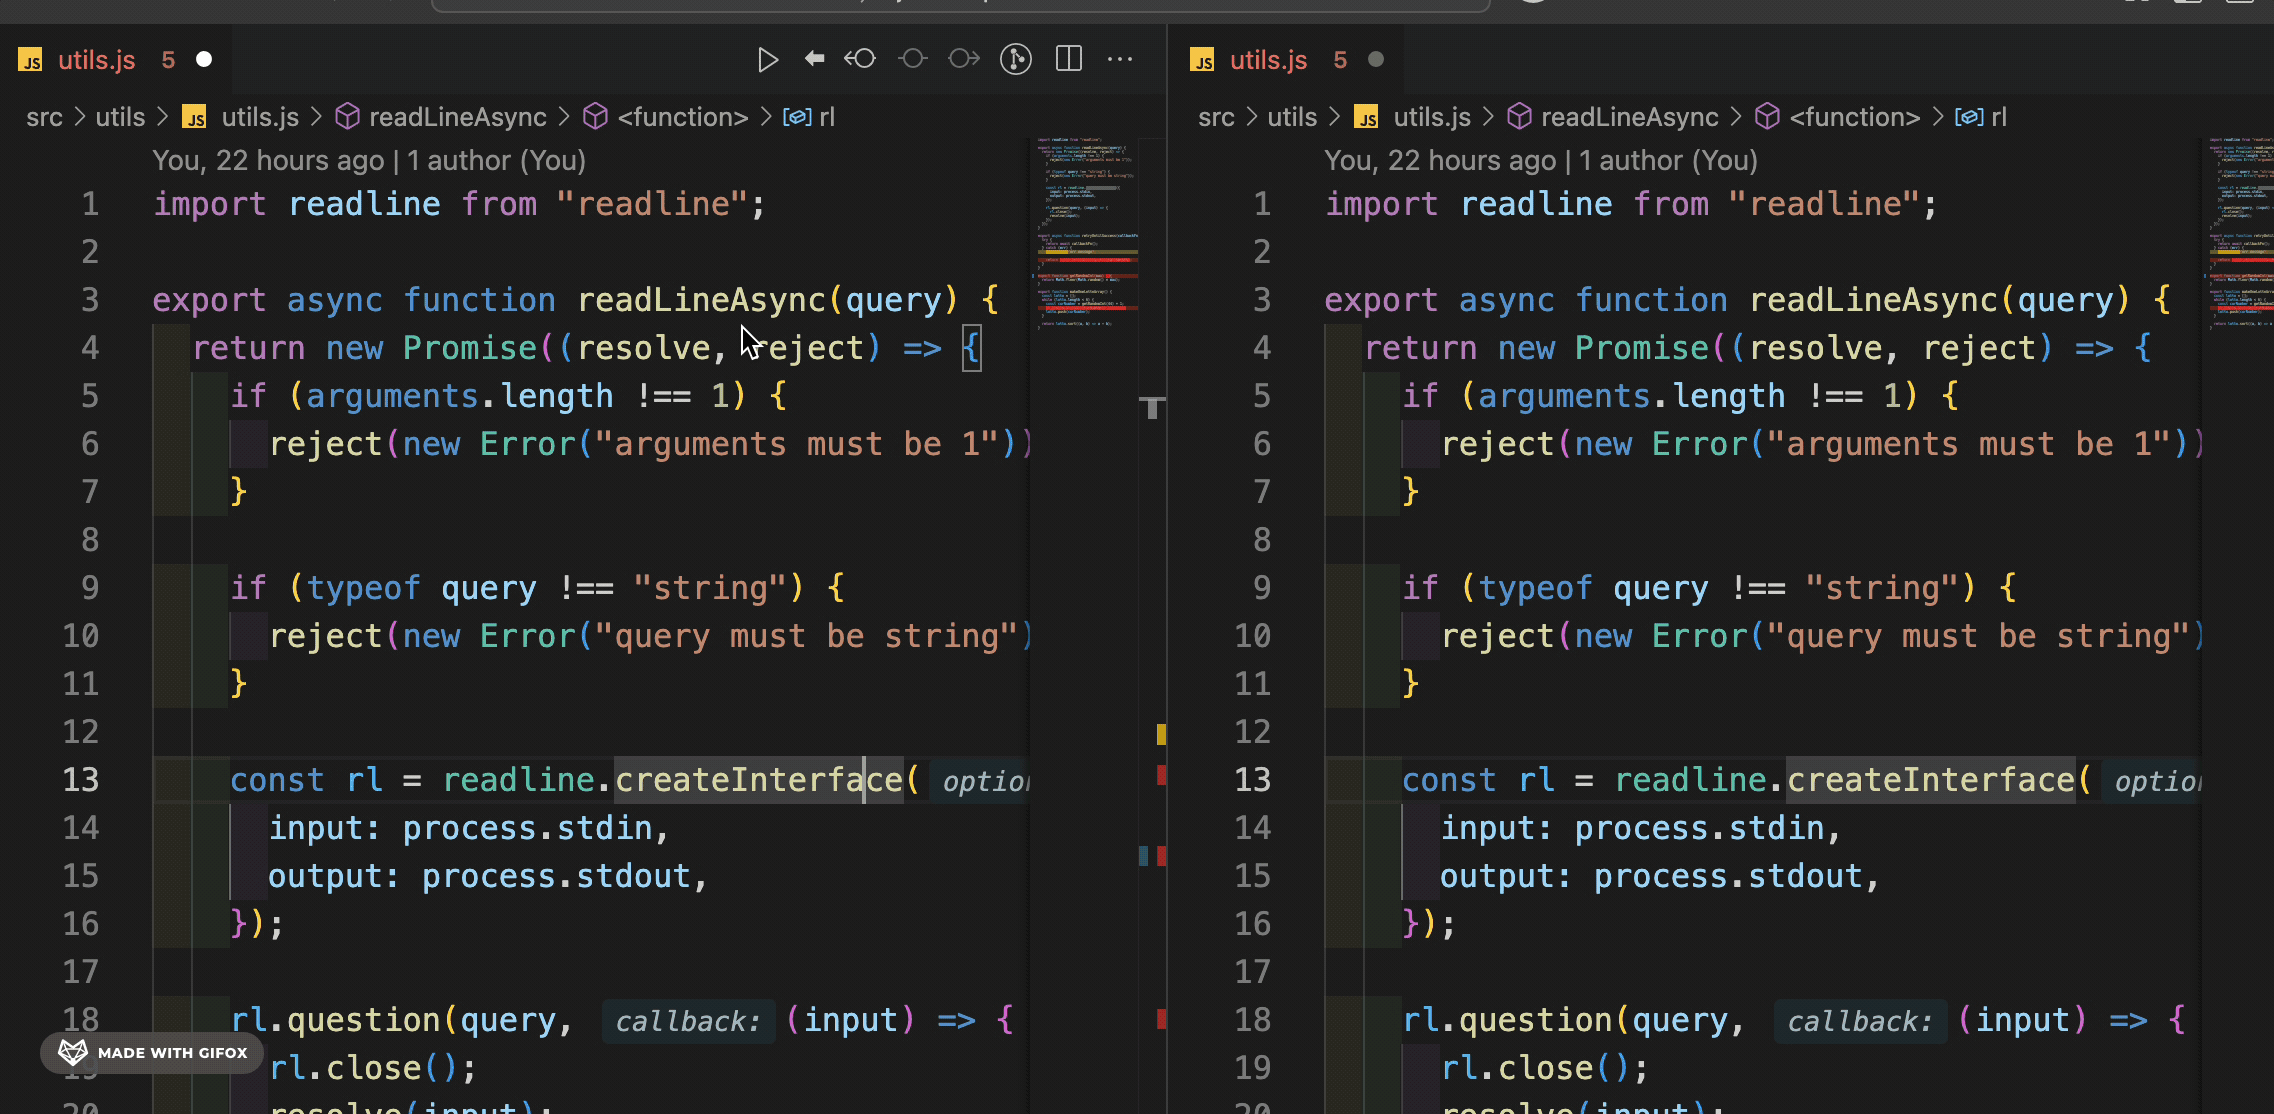2274x1114 pixels.
Task: Click the middle commit circle toolbar icon
Action: point(912,59)
